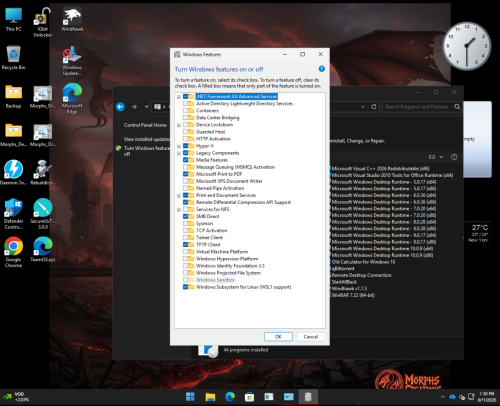Viewport: 500px width, 406px height.
Task: Expand Legacy Components tree node
Action: click(x=179, y=153)
